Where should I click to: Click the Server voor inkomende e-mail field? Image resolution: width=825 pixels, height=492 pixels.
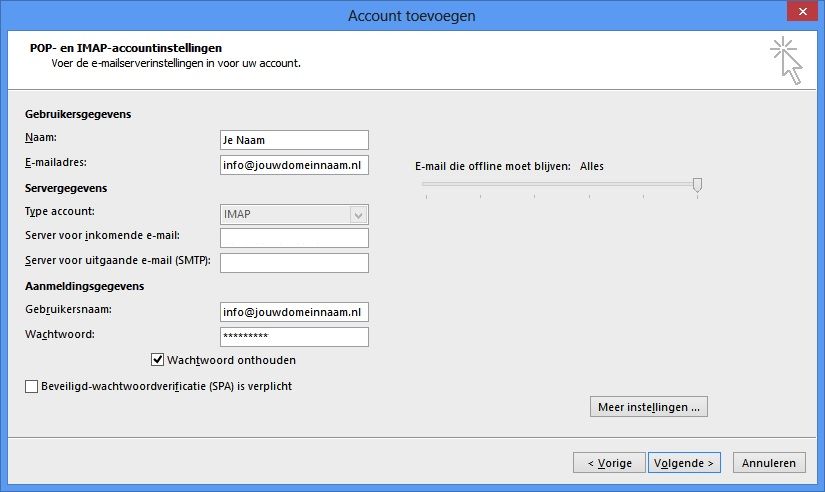point(294,238)
